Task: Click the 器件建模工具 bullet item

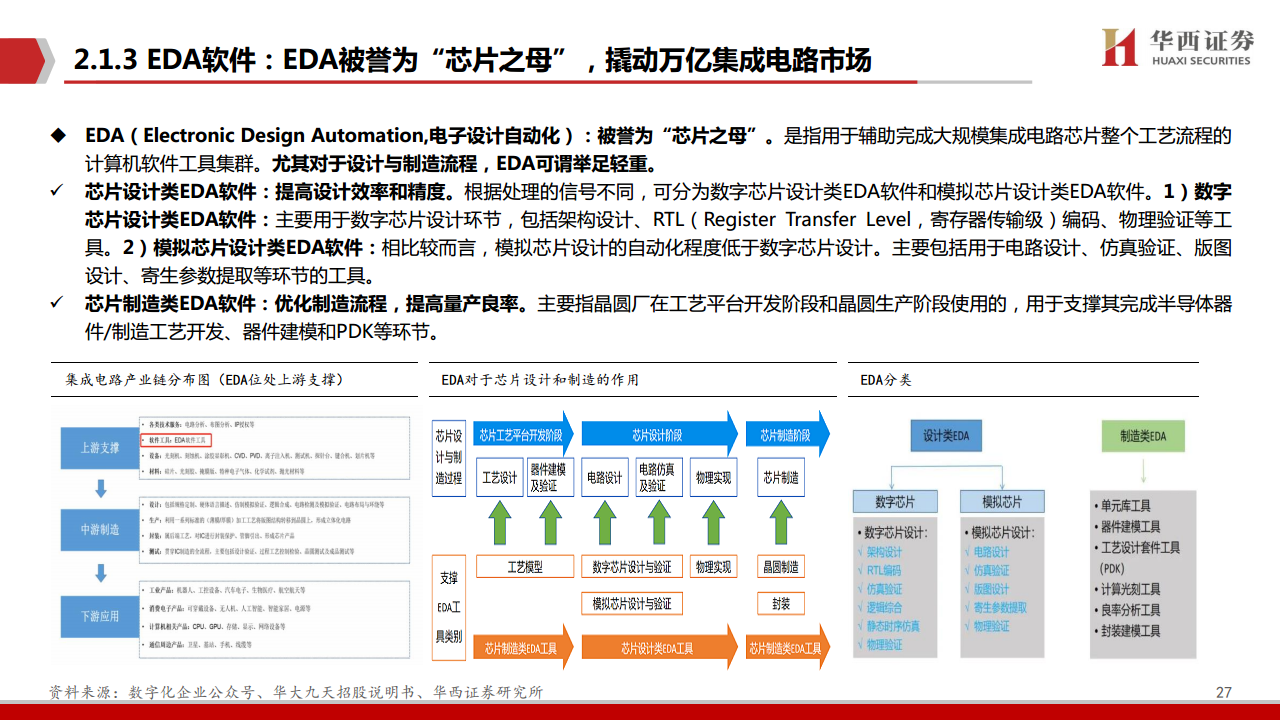Action: click(1126, 527)
